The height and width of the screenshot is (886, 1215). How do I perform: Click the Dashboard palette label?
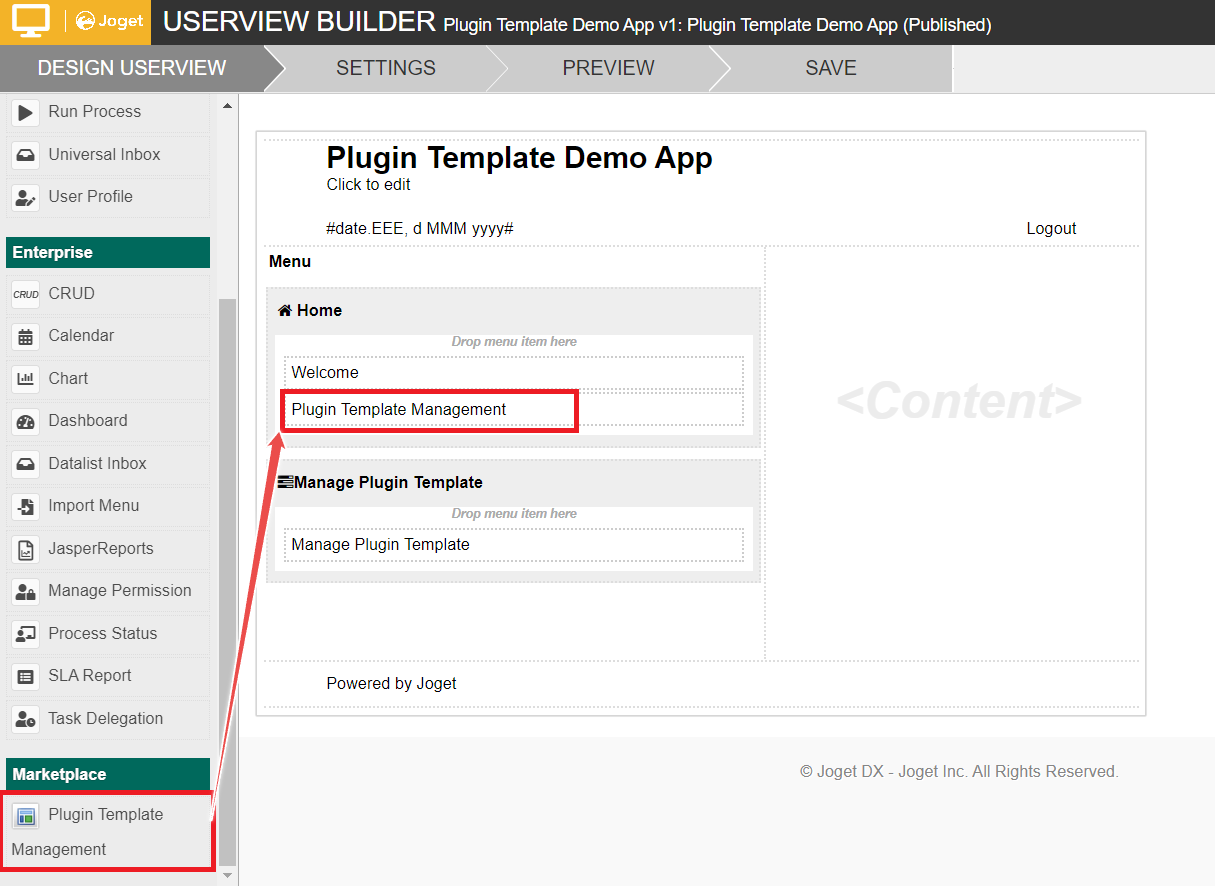pyautogui.click(x=88, y=421)
